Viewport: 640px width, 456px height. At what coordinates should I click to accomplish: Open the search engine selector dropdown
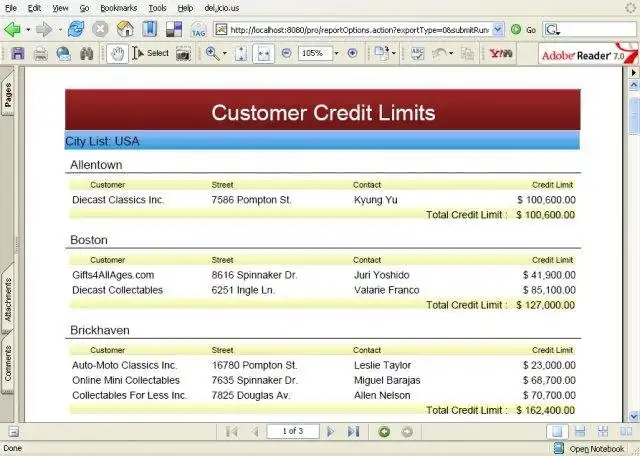(x=552, y=30)
